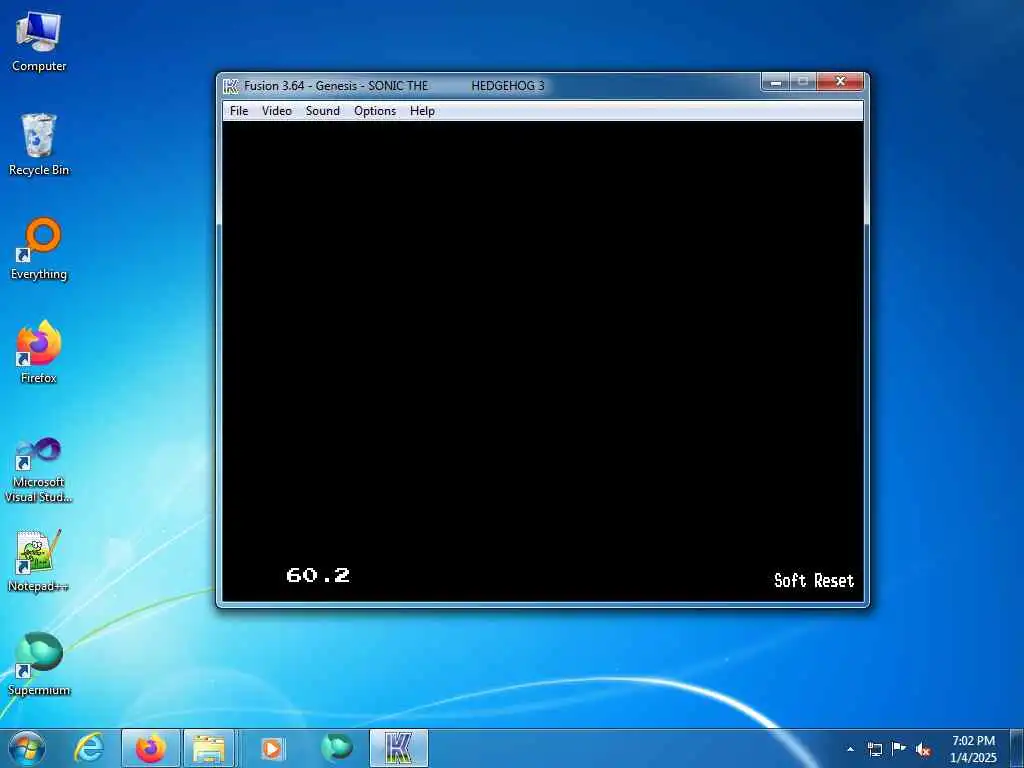Minimize the Fusion emulator window
Image resolution: width=1024 pixels, height=768 pixels.
pos(776,82)
